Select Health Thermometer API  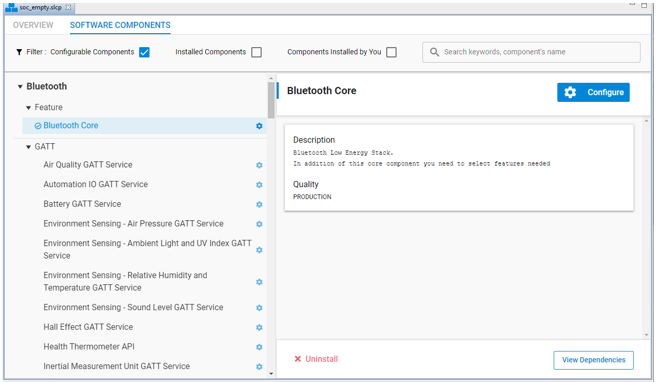pyautogui.click(x=89, y=347)
